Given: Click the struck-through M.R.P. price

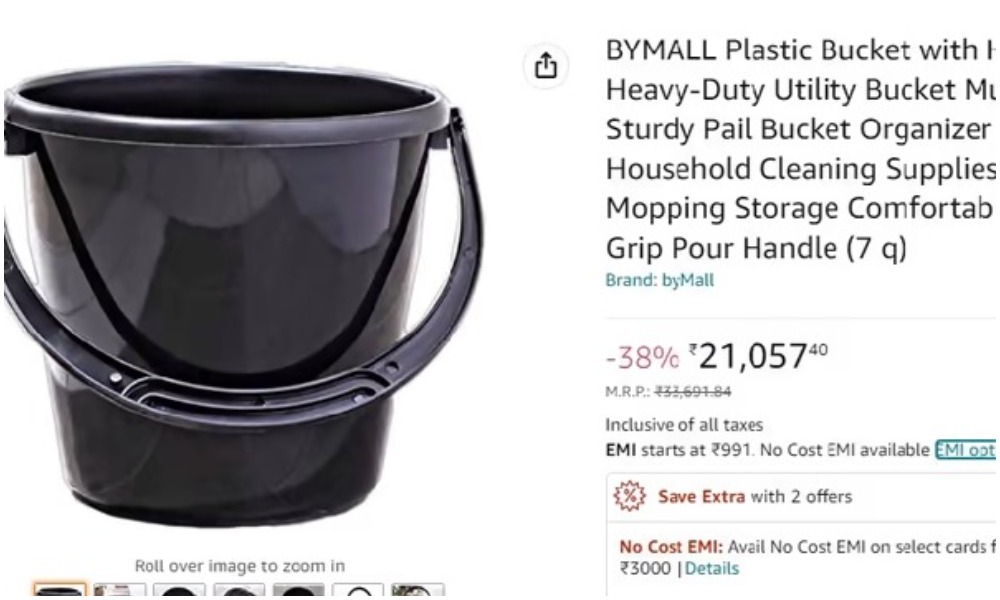Looking at the screenshot, I should pos(693,391).
